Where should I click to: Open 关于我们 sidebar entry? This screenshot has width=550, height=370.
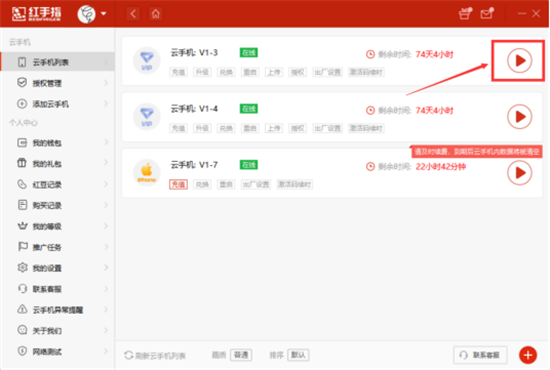58,330
